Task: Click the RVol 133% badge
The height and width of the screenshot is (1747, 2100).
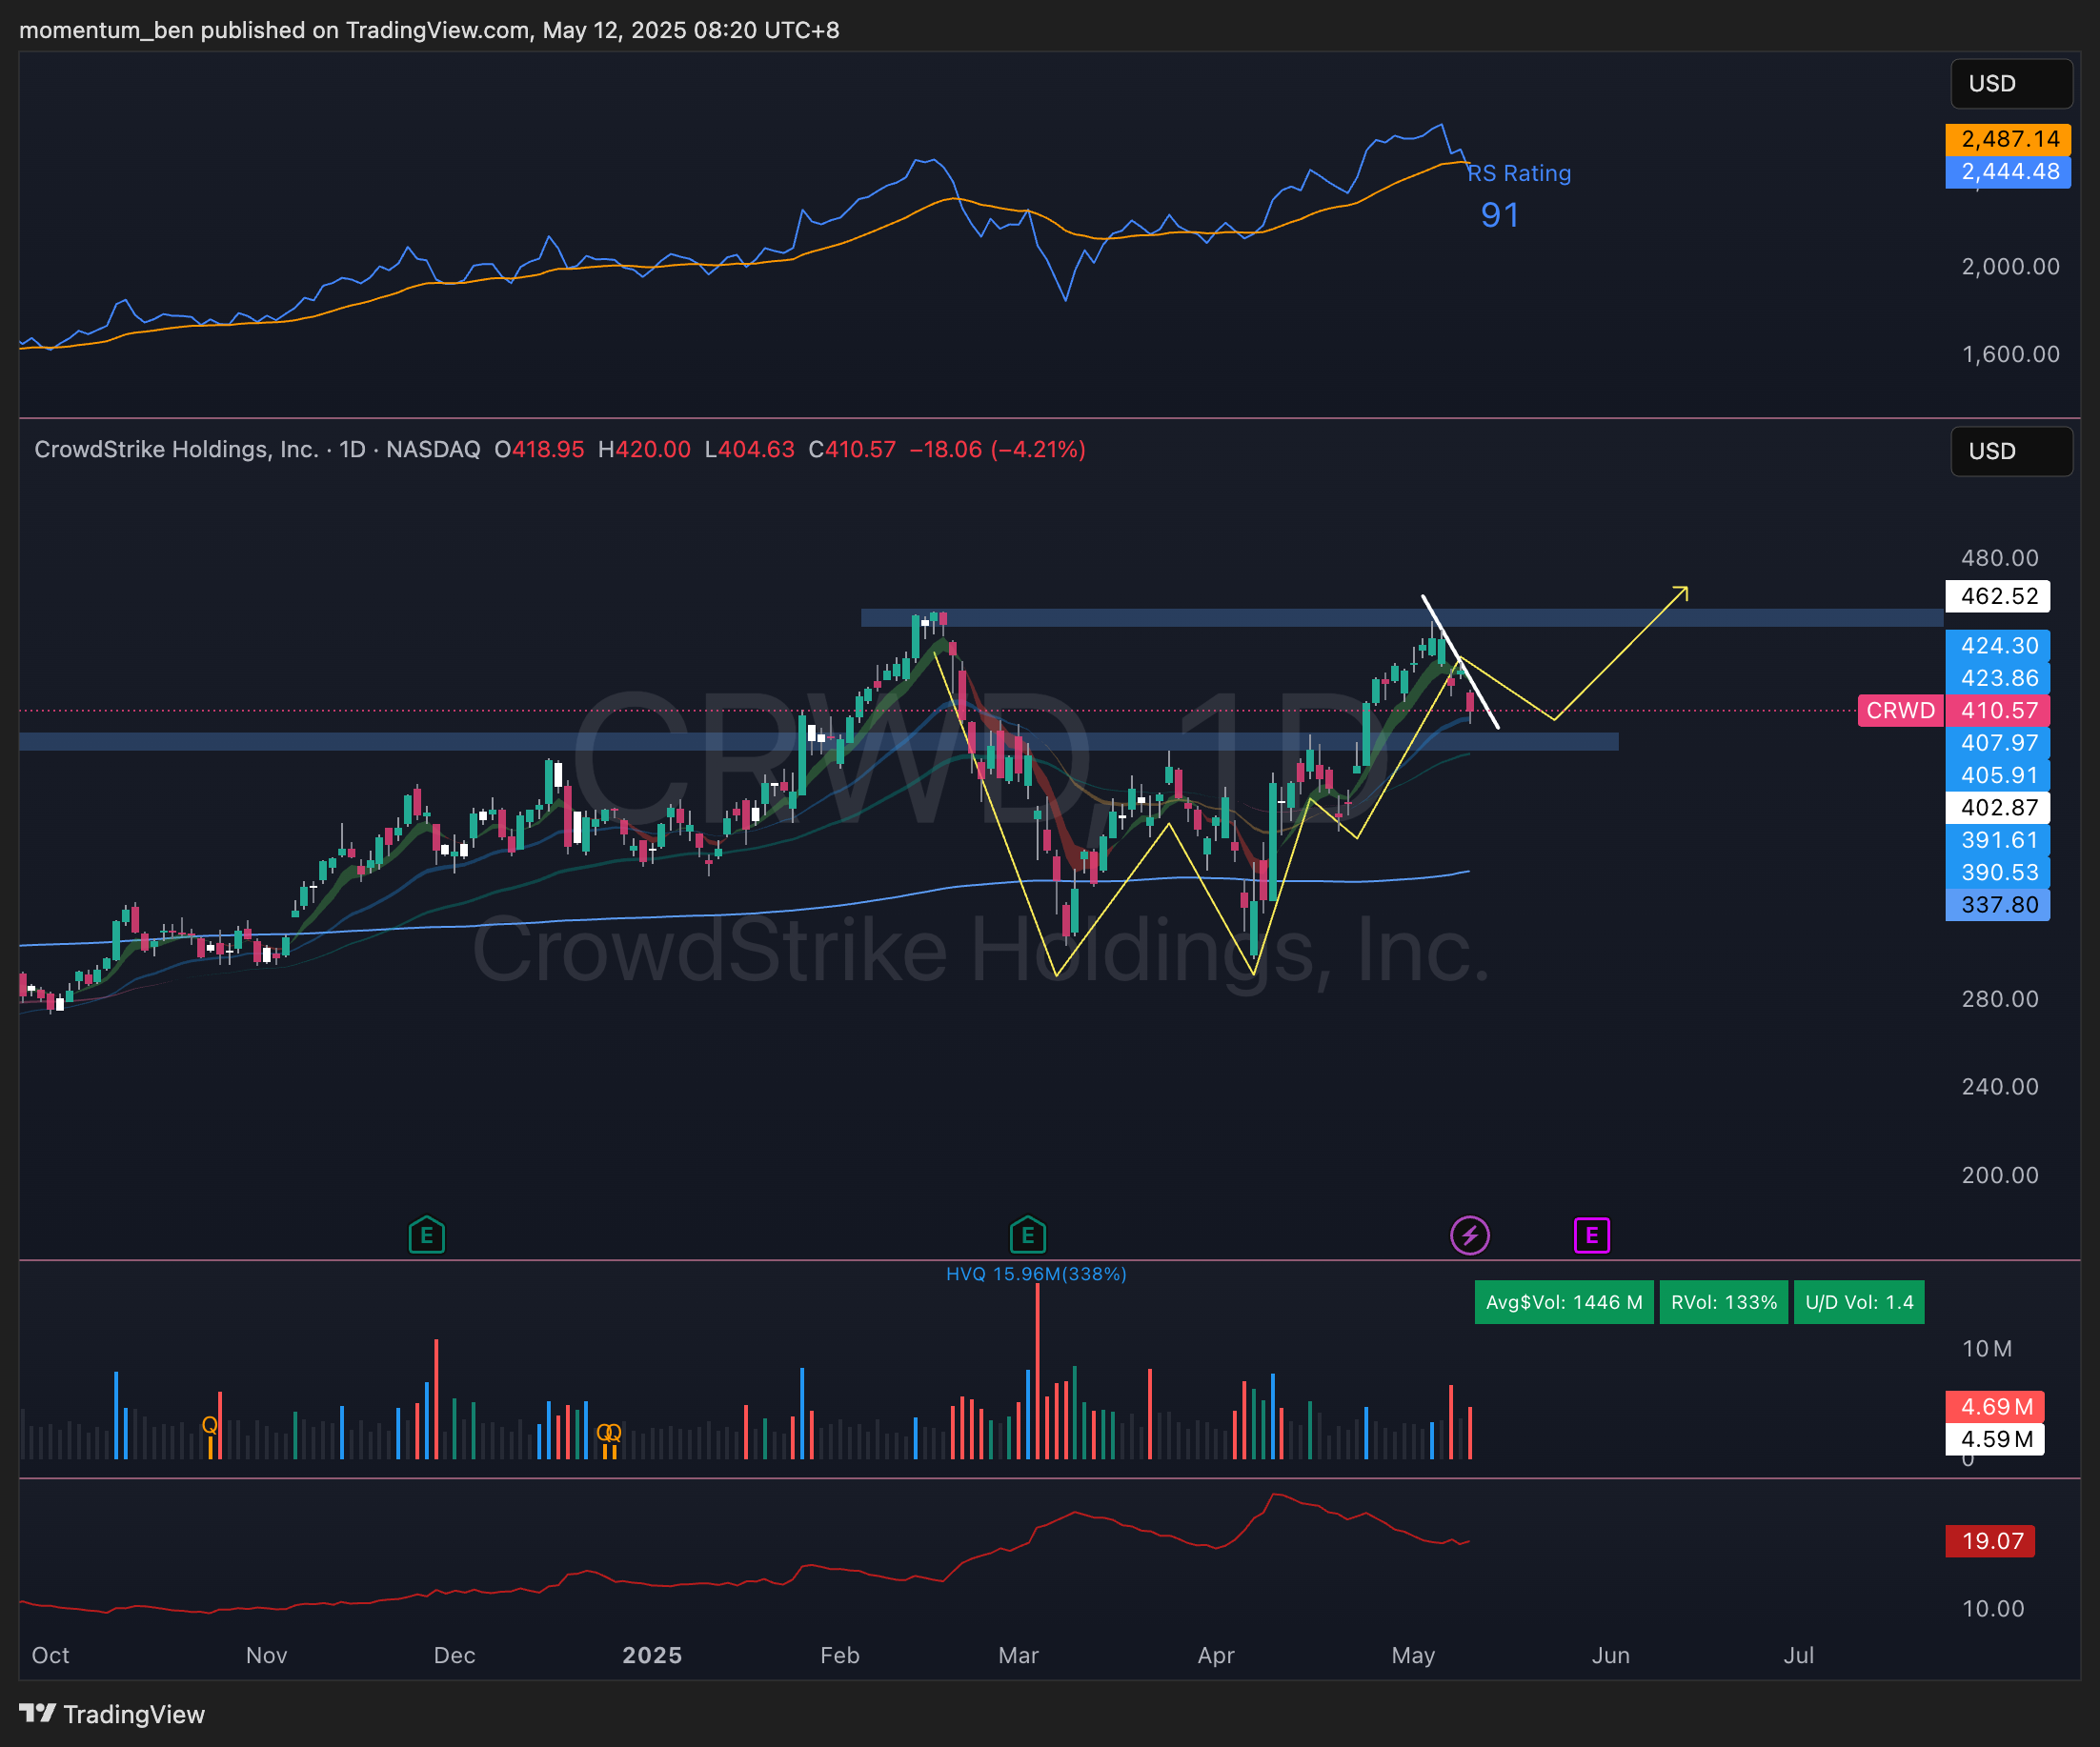Action: (1723, 1302)
